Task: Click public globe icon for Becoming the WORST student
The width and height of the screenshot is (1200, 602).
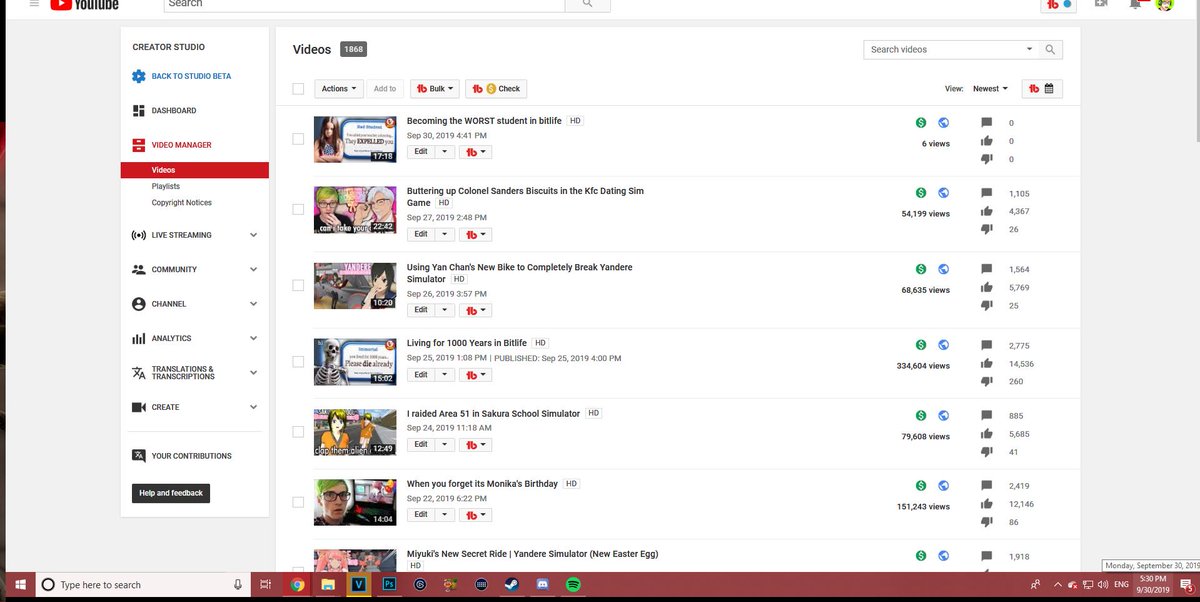Action: (943, 123)
